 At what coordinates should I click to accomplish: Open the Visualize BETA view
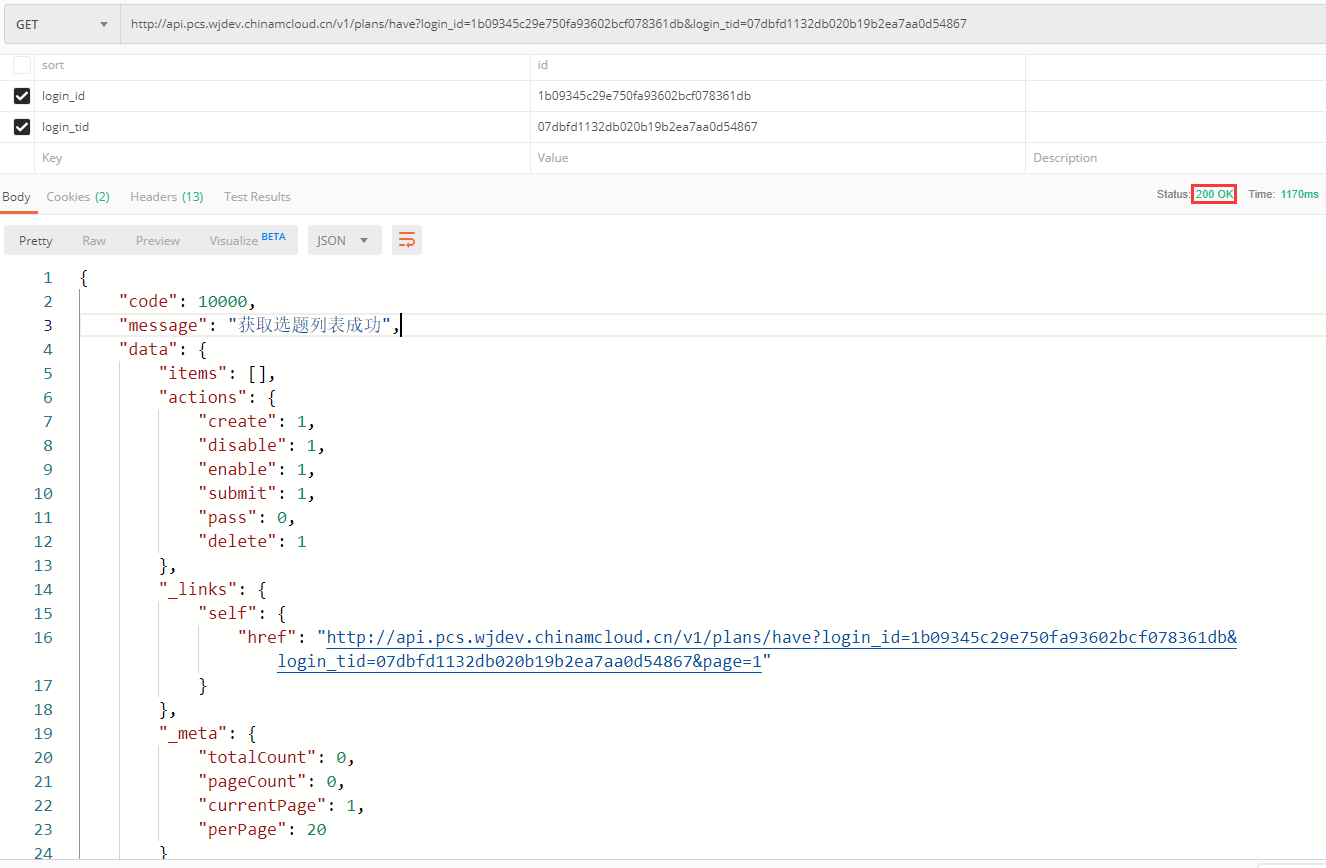coord(247,240)
